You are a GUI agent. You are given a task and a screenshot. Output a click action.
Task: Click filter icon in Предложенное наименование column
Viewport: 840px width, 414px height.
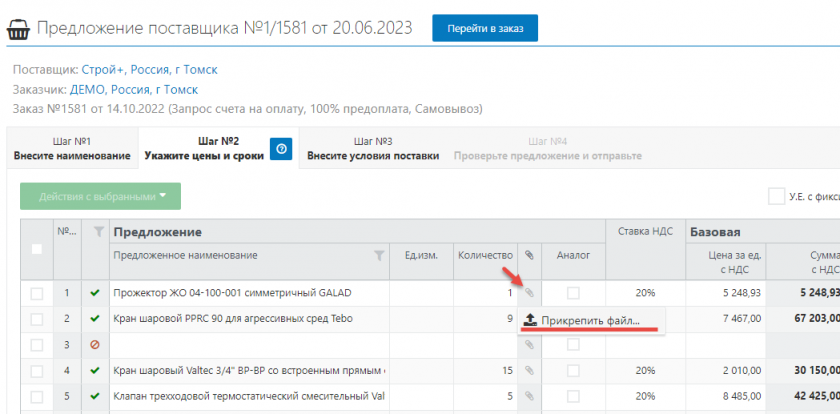coord(379,256)
